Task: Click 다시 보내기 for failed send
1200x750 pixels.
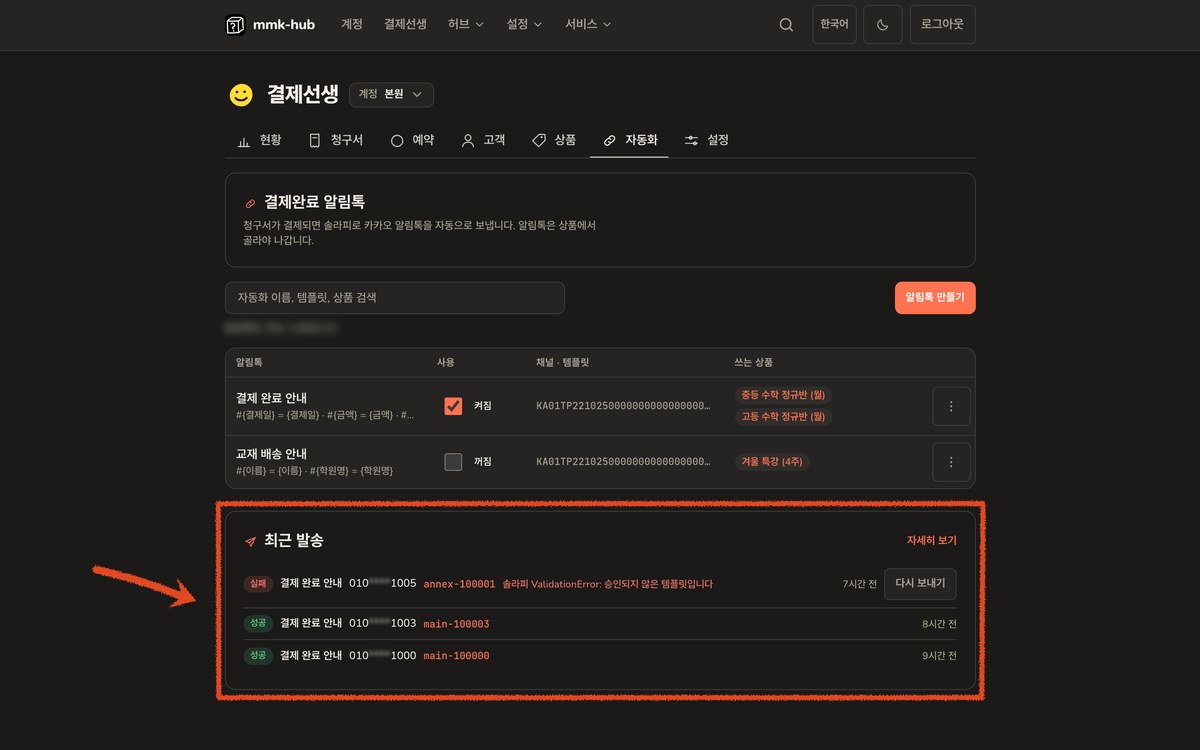Action: [x=920, y=583]
